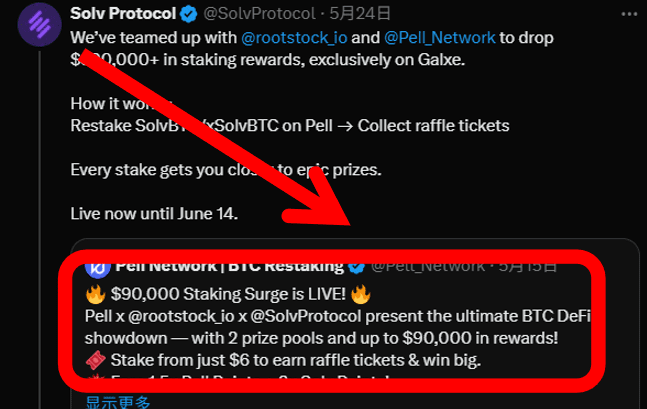The width and height of the screenshot is (647, 409).
Task: Open the @Pell_Network mention link
Action: point(439,38)
